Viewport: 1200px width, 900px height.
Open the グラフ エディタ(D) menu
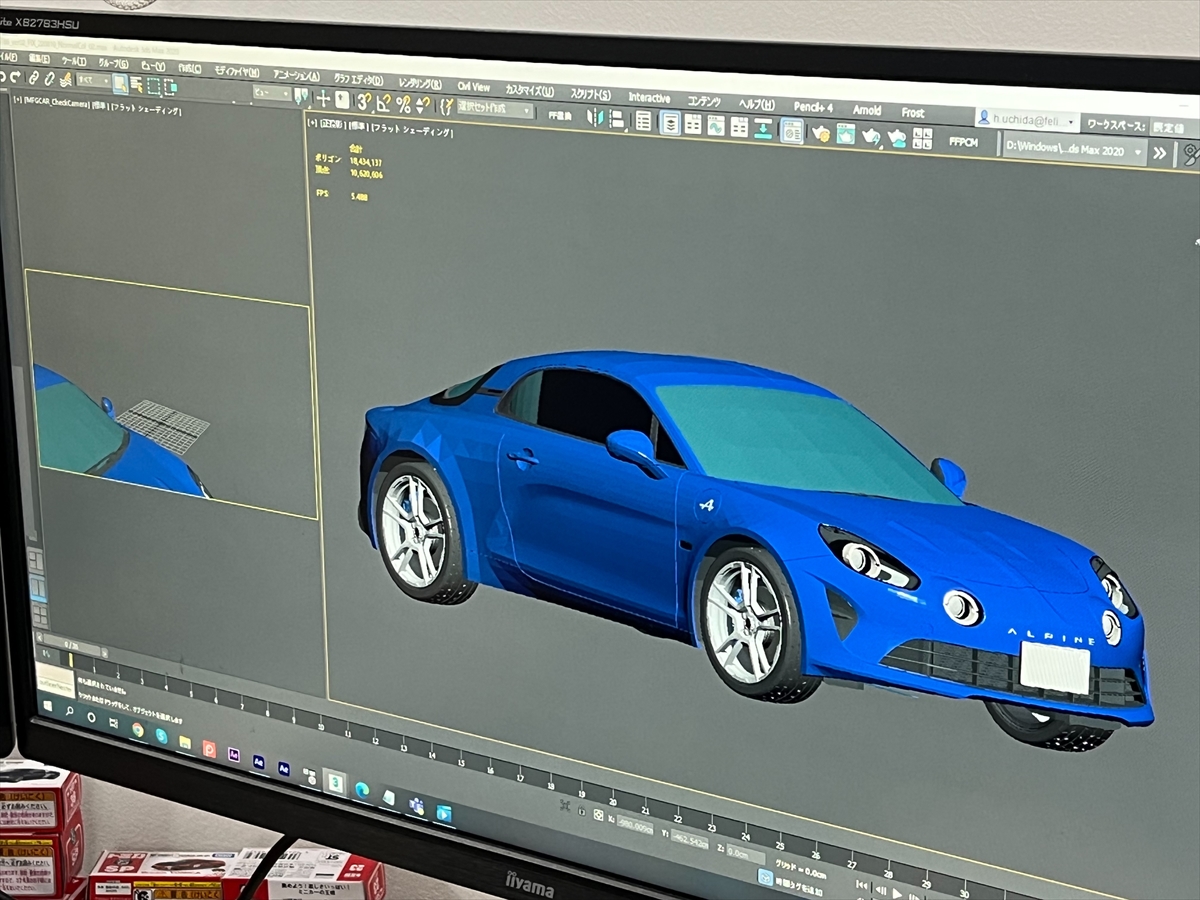[357, 80]
